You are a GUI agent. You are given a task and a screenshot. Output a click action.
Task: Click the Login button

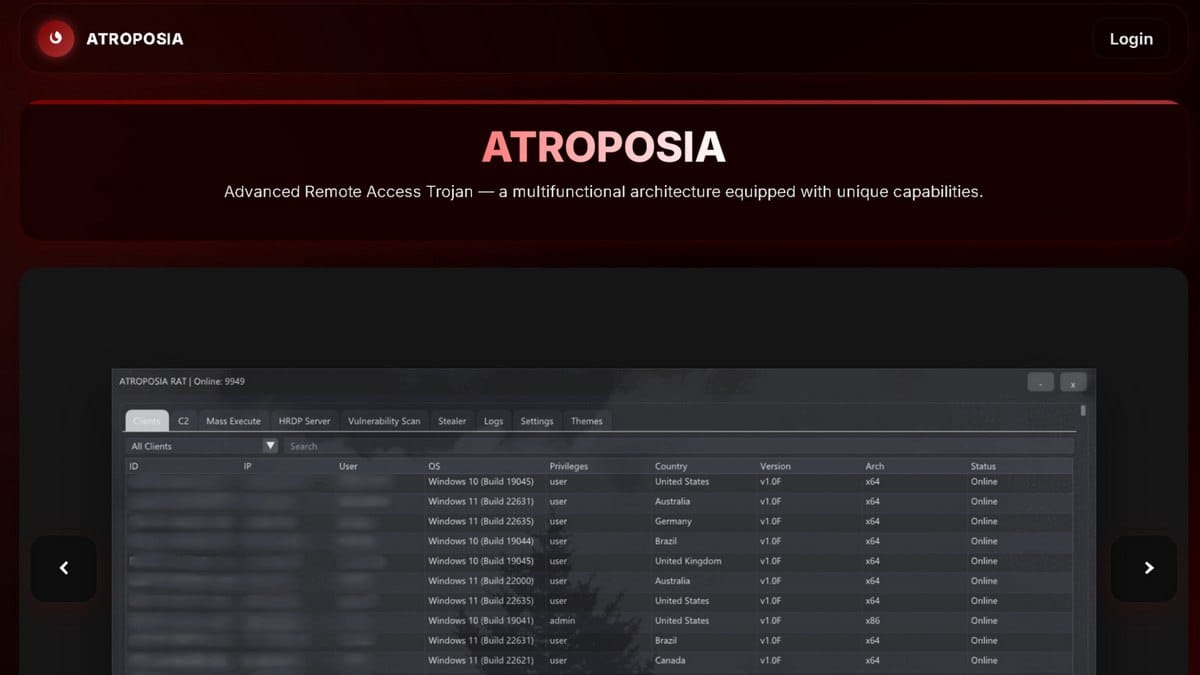[x=1131, y=38]
